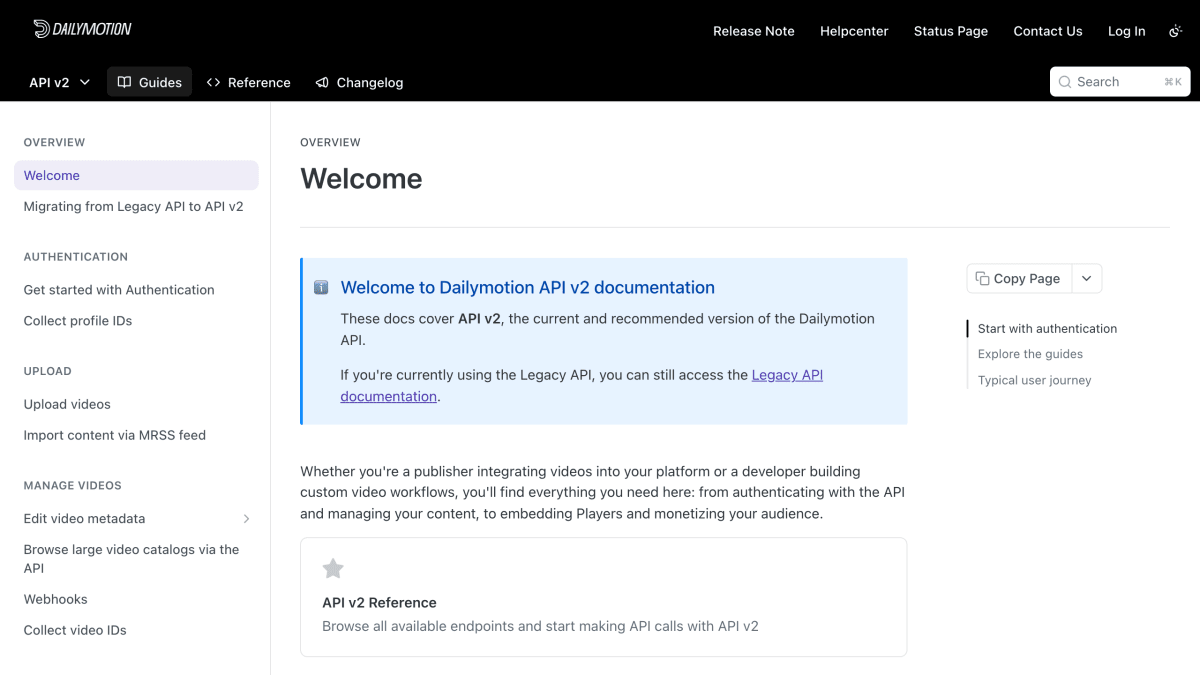Open the API v2 version dropdown
Image resolution: width=1200 pixels, height=675 pixels.
(x=60, y=82)
